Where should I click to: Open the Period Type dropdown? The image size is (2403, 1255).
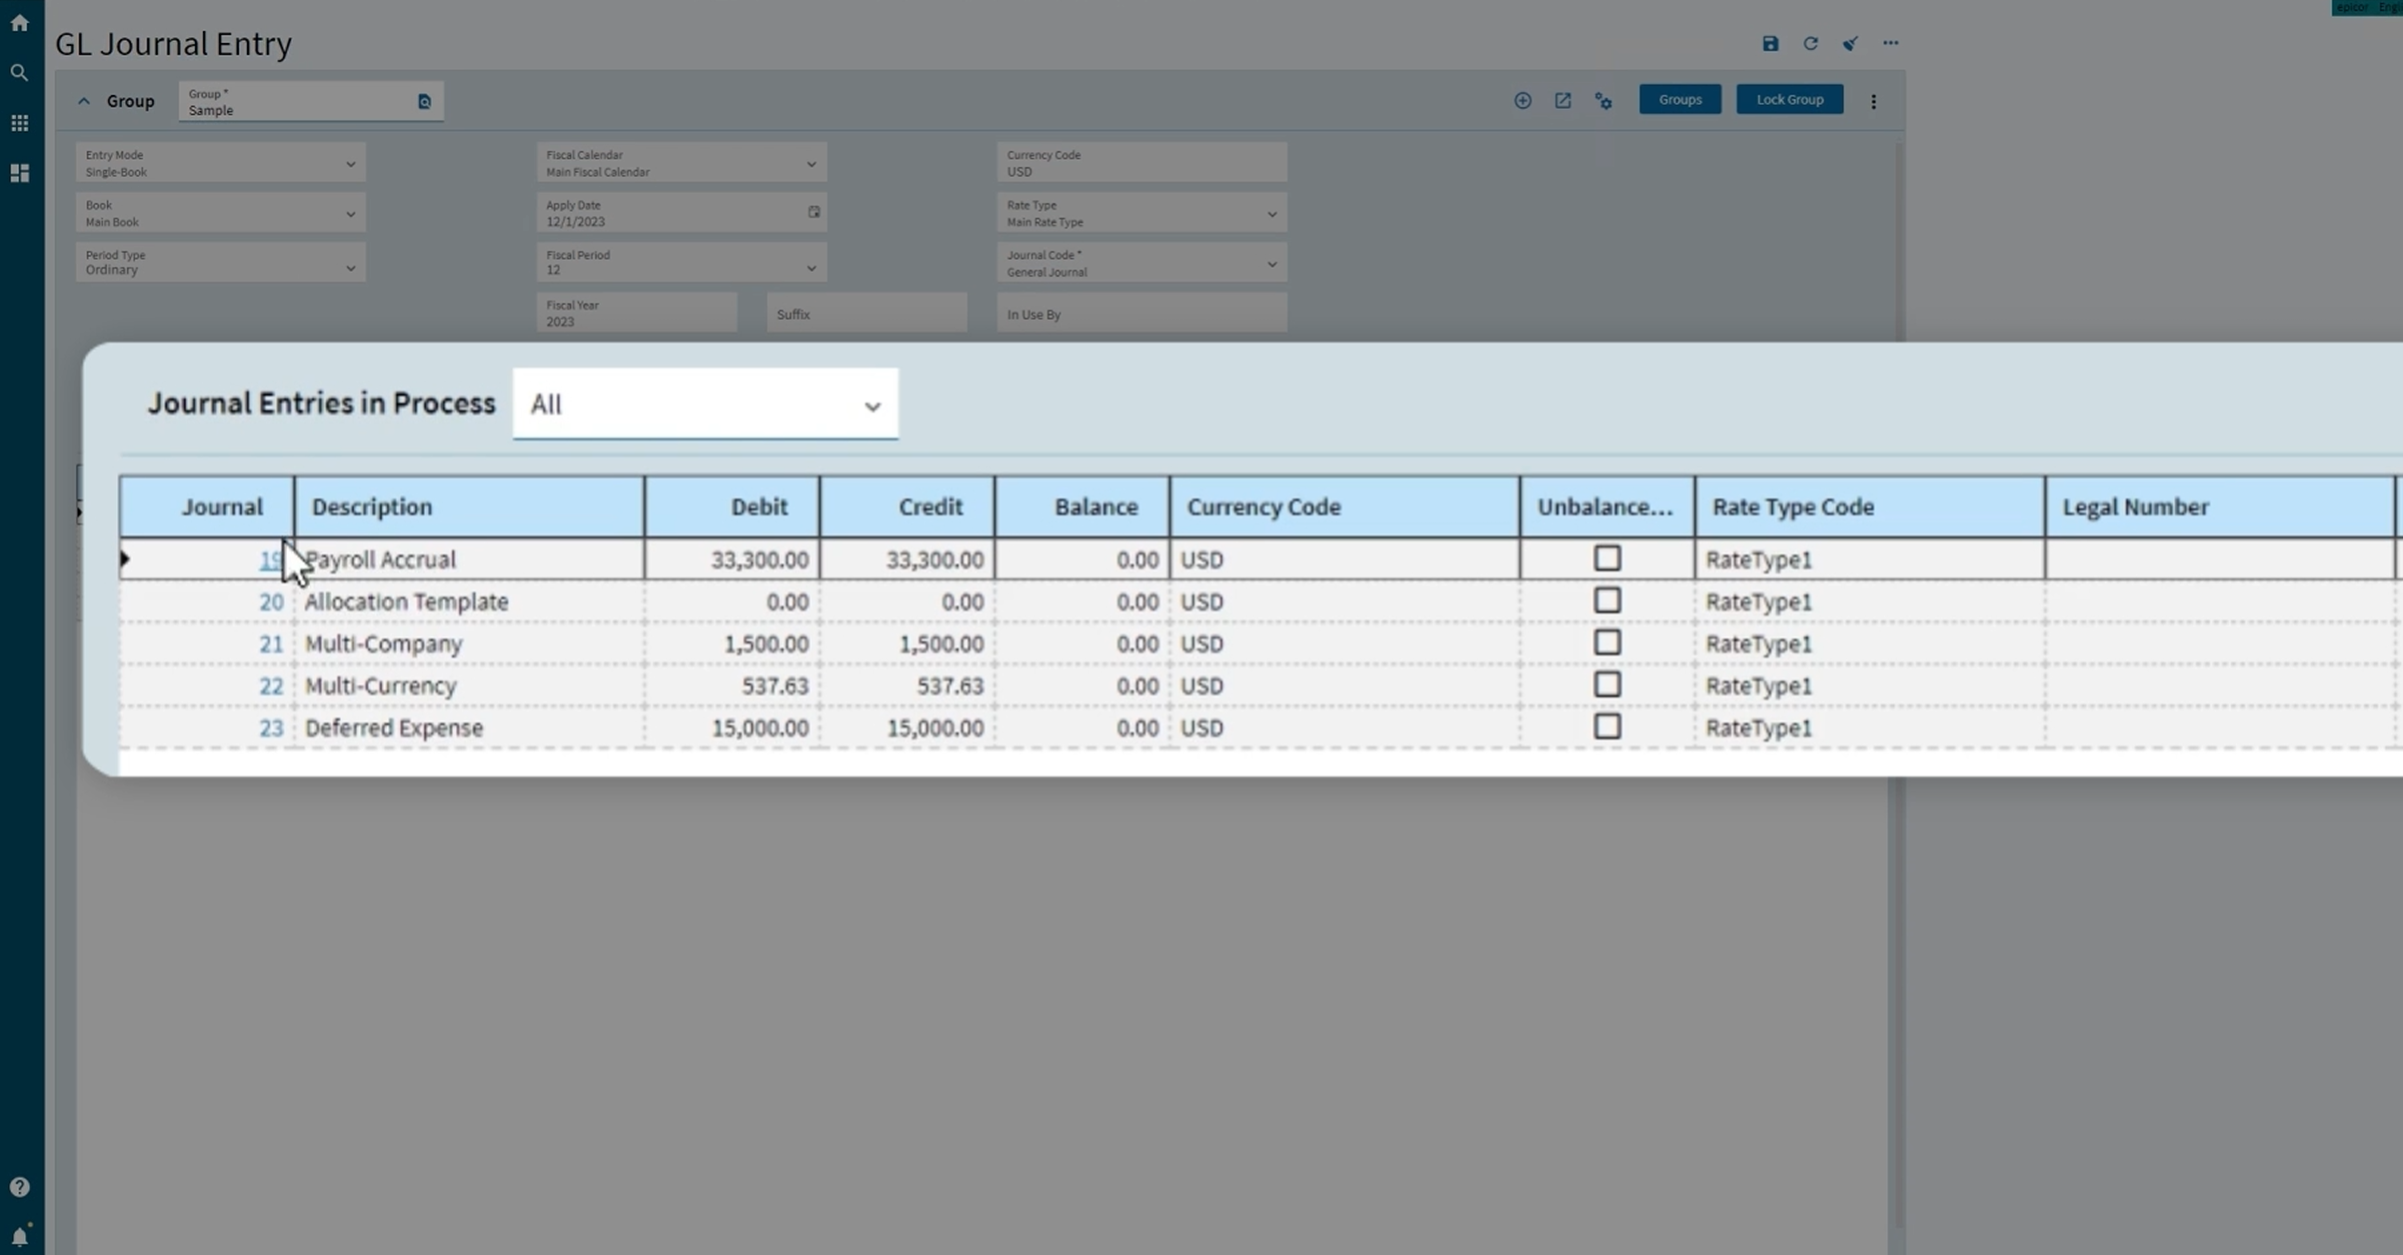point(221,262)
